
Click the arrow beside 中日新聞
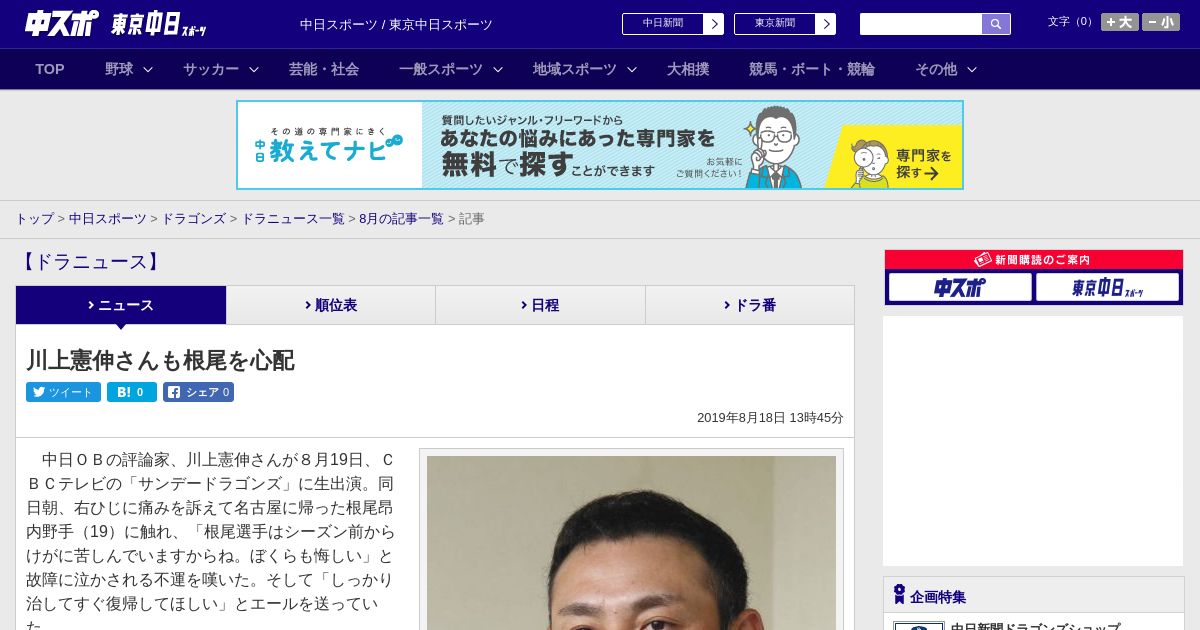714,24
